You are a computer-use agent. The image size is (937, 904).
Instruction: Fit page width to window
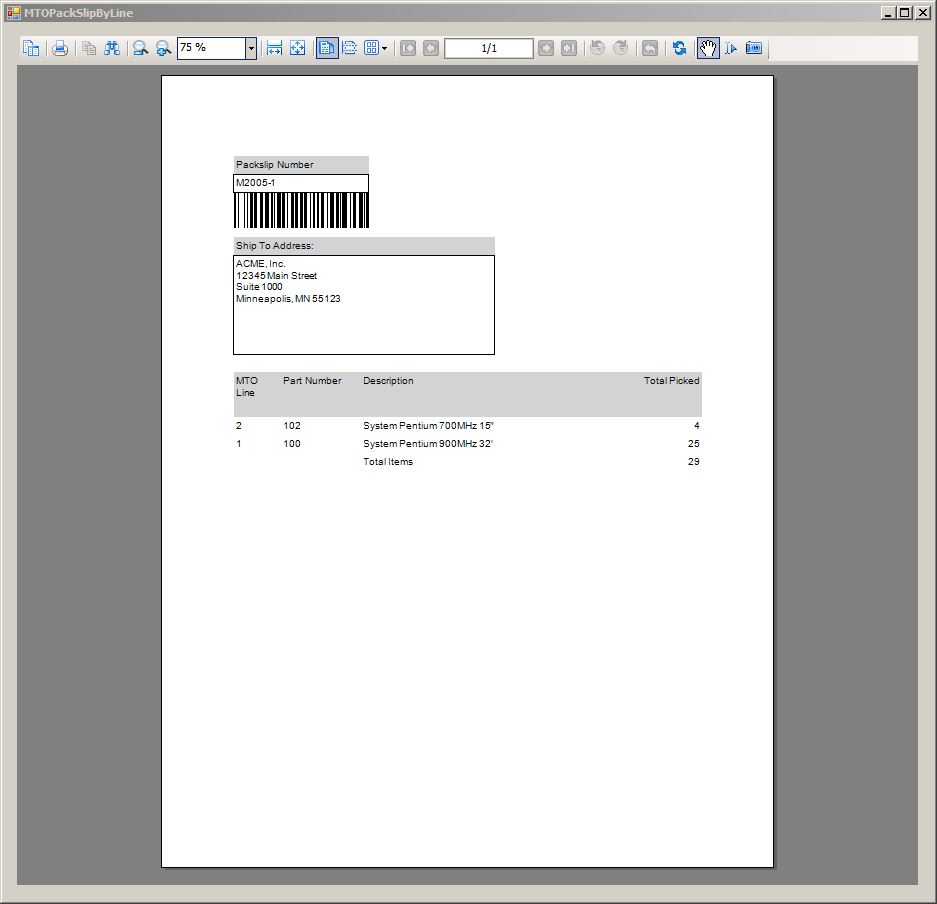[x=274, y=48]
